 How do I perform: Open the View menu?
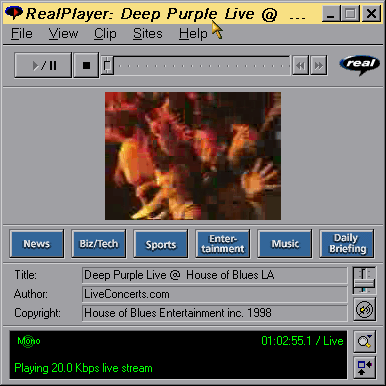pos(63,34)
